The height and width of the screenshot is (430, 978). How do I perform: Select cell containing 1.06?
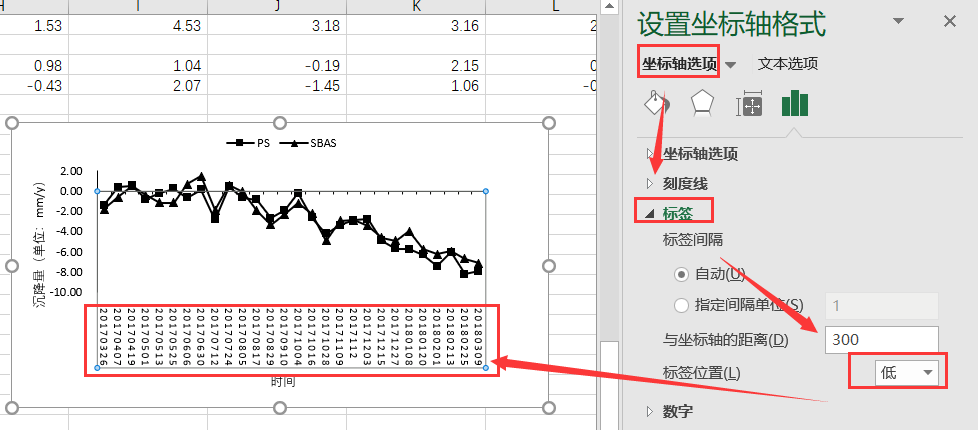[416, 86]
